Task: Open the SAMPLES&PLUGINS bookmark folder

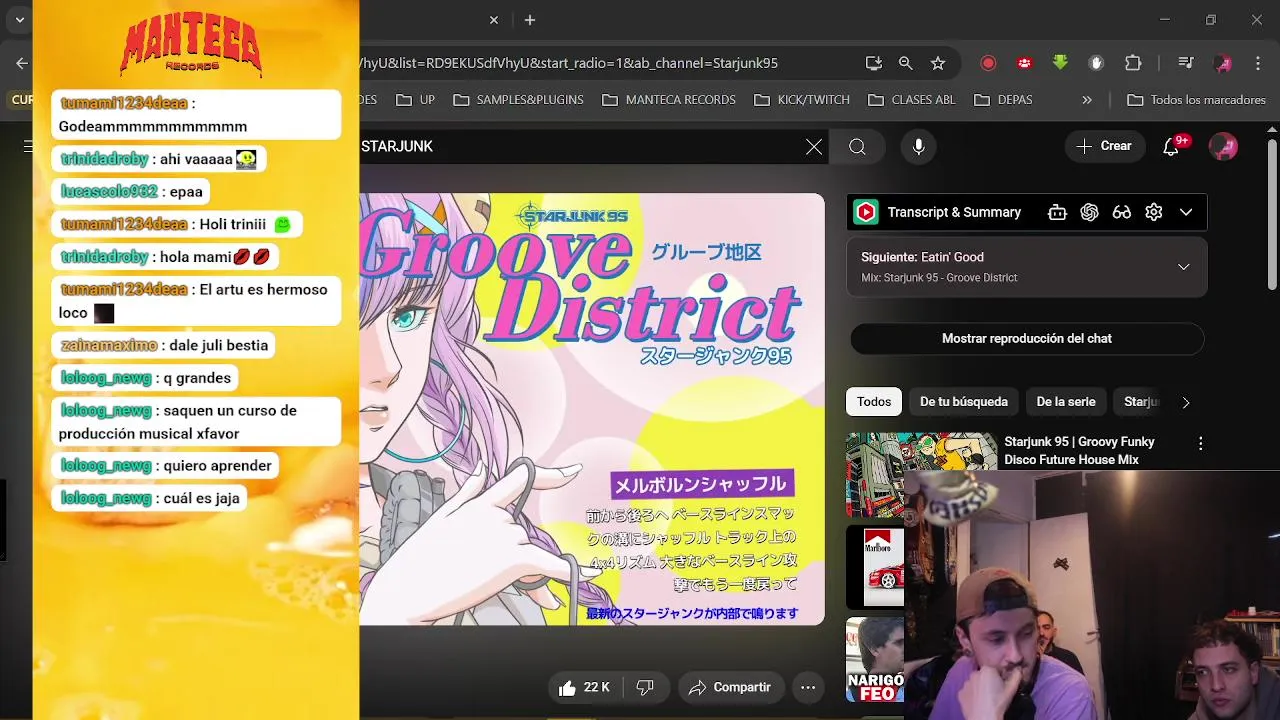Action: (x=518, y=100)
